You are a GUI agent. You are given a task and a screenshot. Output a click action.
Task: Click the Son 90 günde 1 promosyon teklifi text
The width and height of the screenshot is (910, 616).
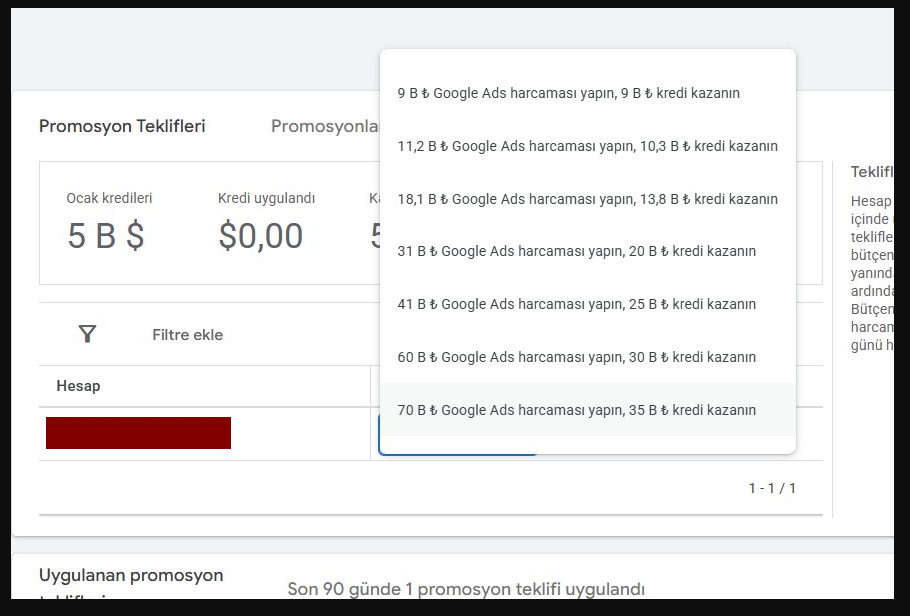[466, 589]
